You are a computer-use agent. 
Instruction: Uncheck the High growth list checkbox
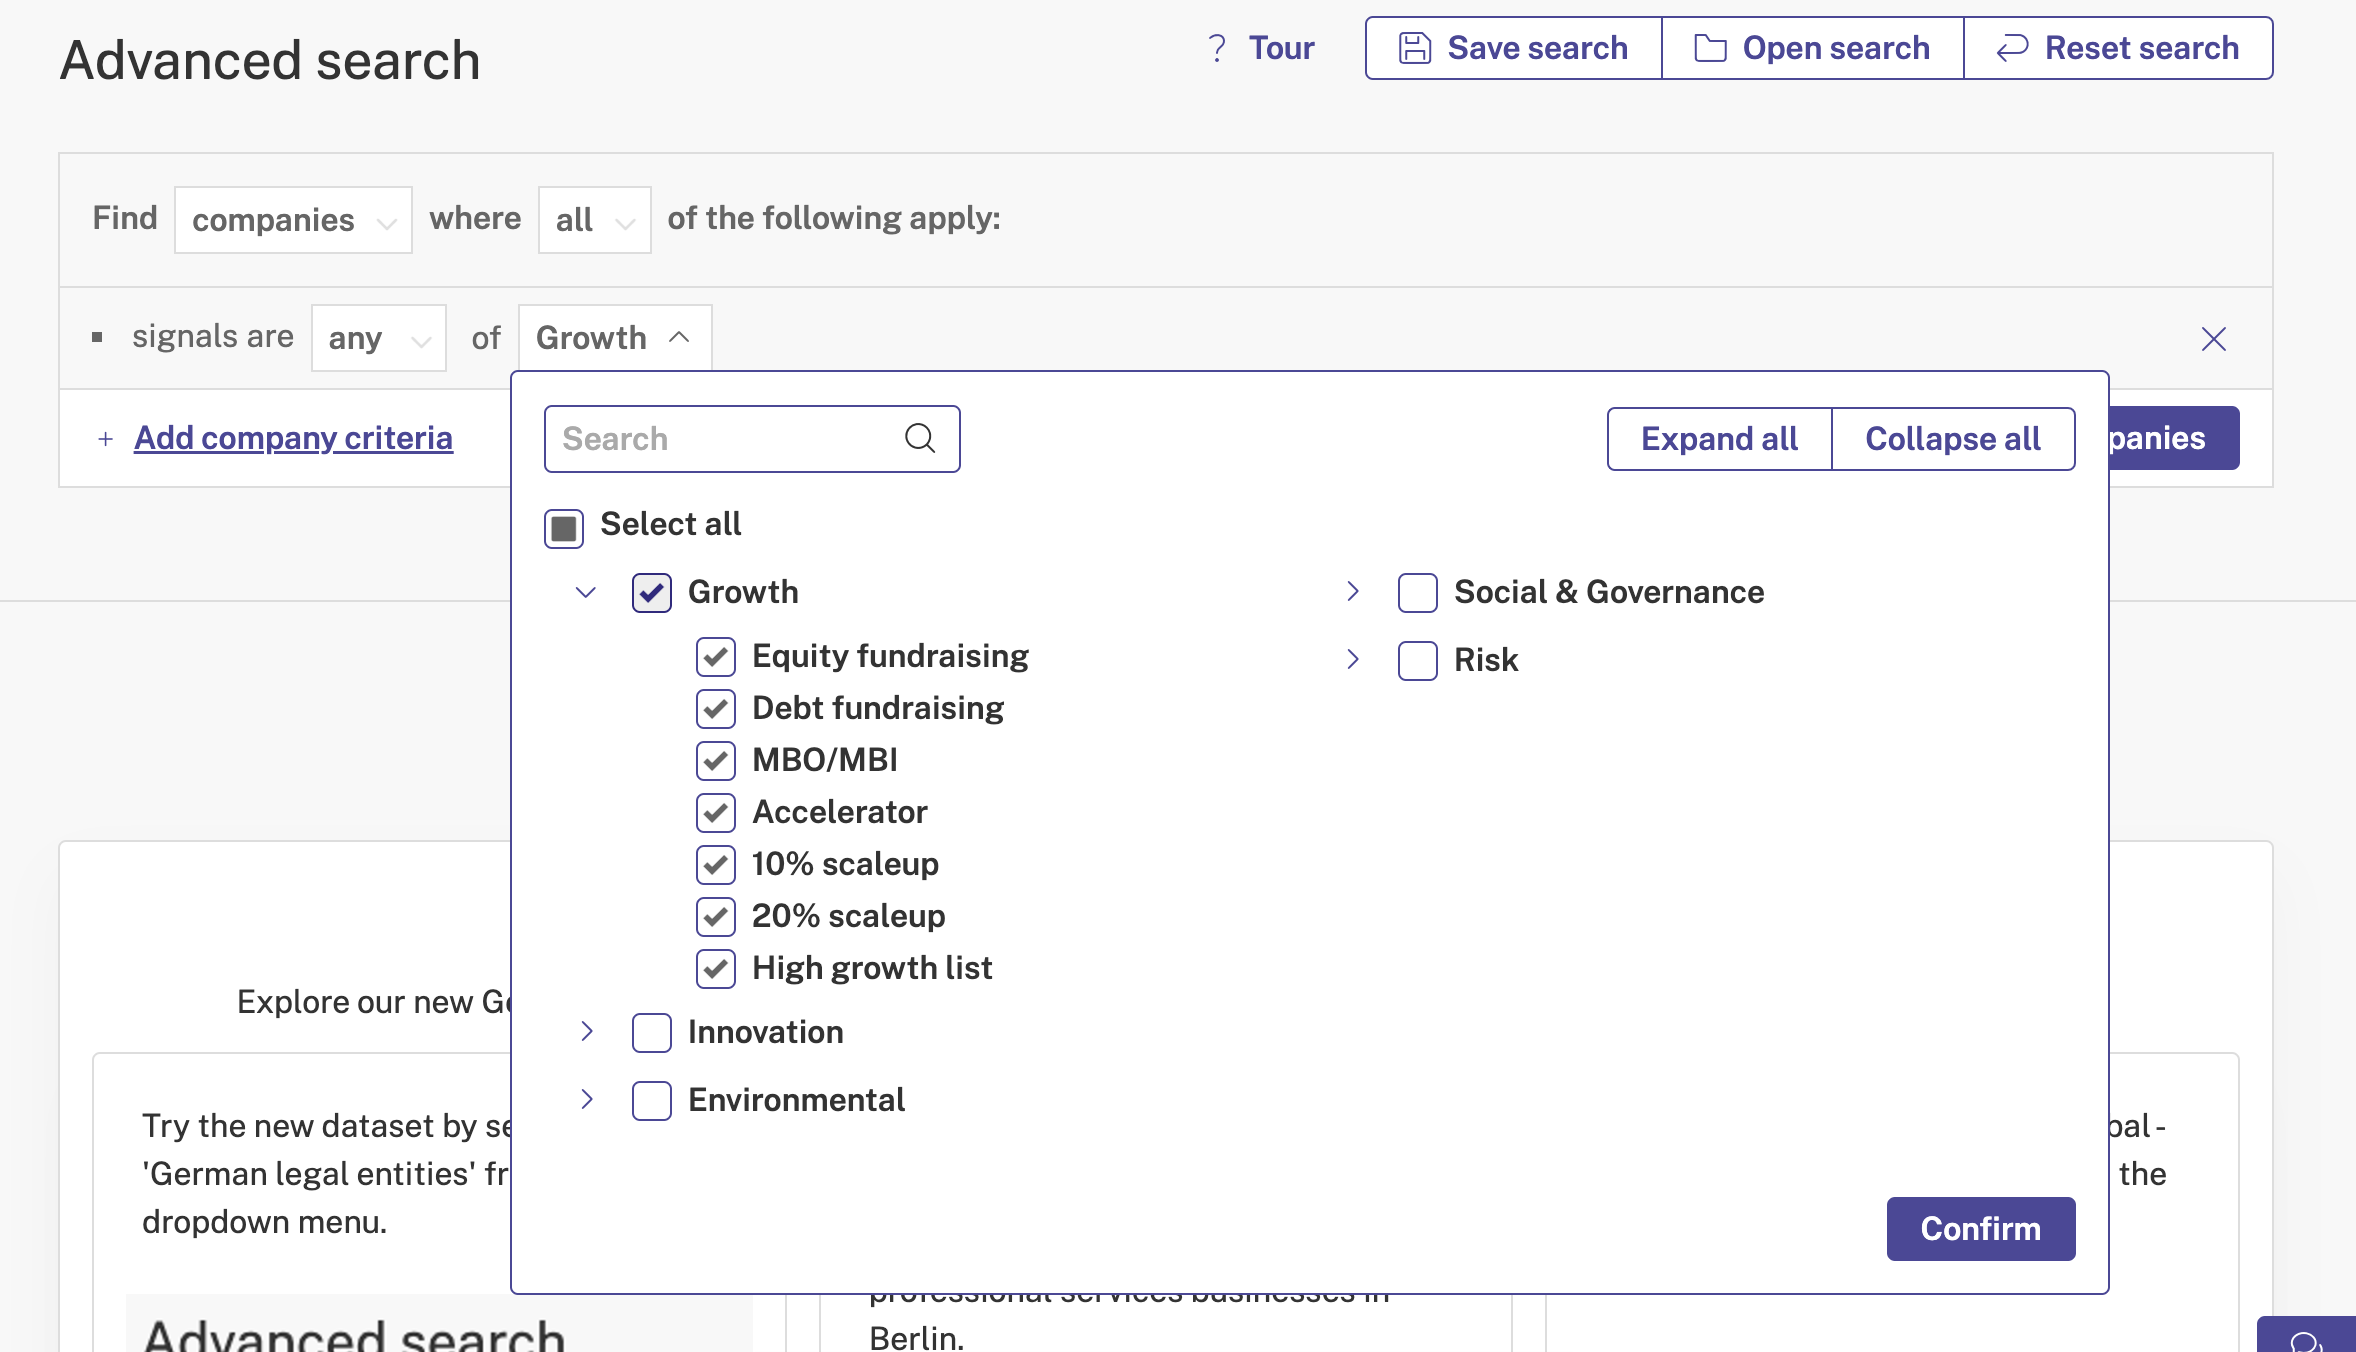click(718, 967)
